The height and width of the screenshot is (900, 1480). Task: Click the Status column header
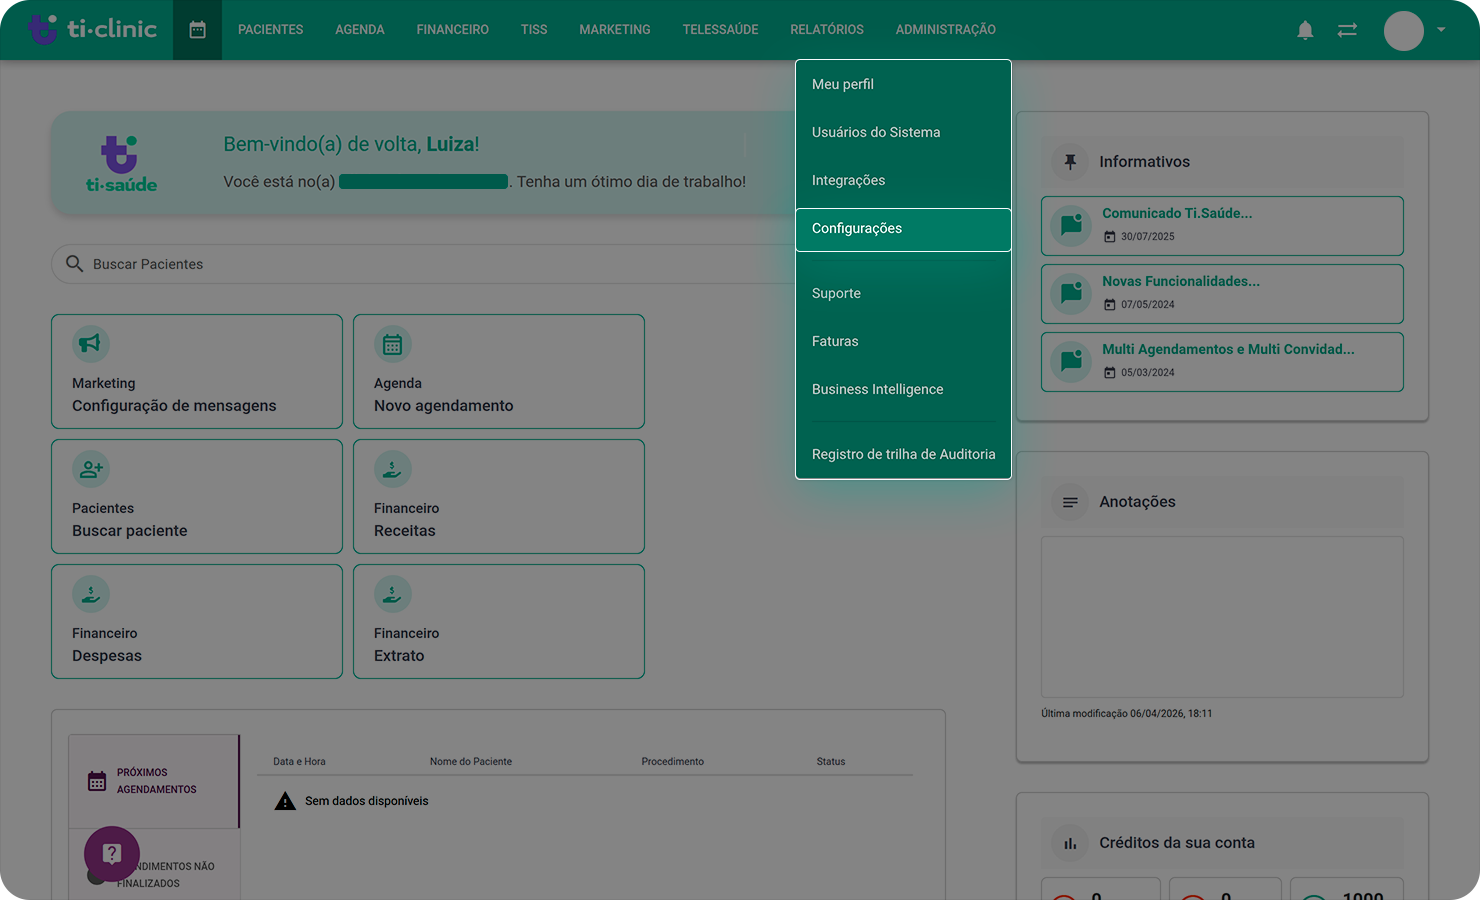point(831,762)
